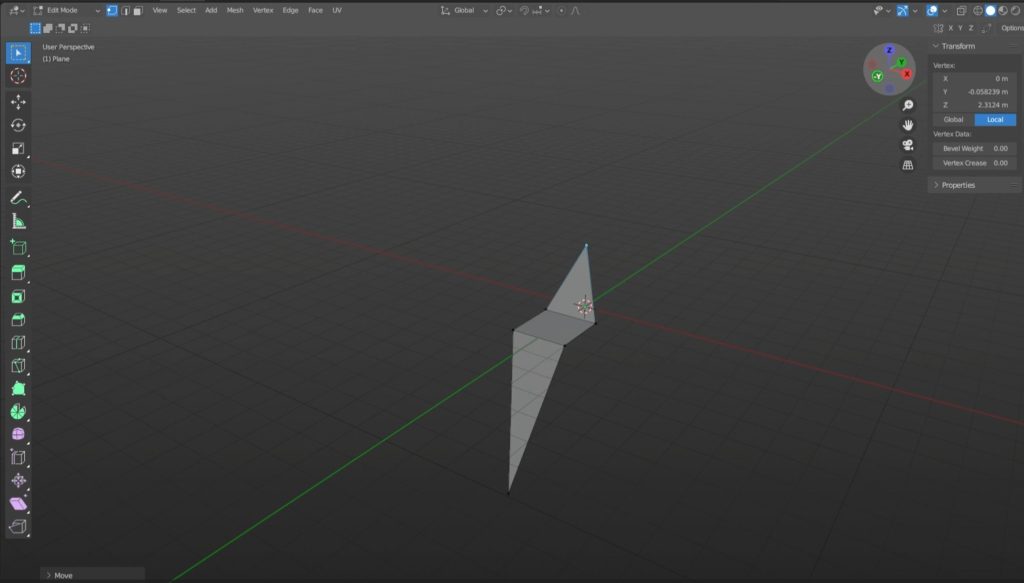Screen dimensions: 1024x583
Task: Open the Edit Mode dropdown
Action: [x=66, y=10]
